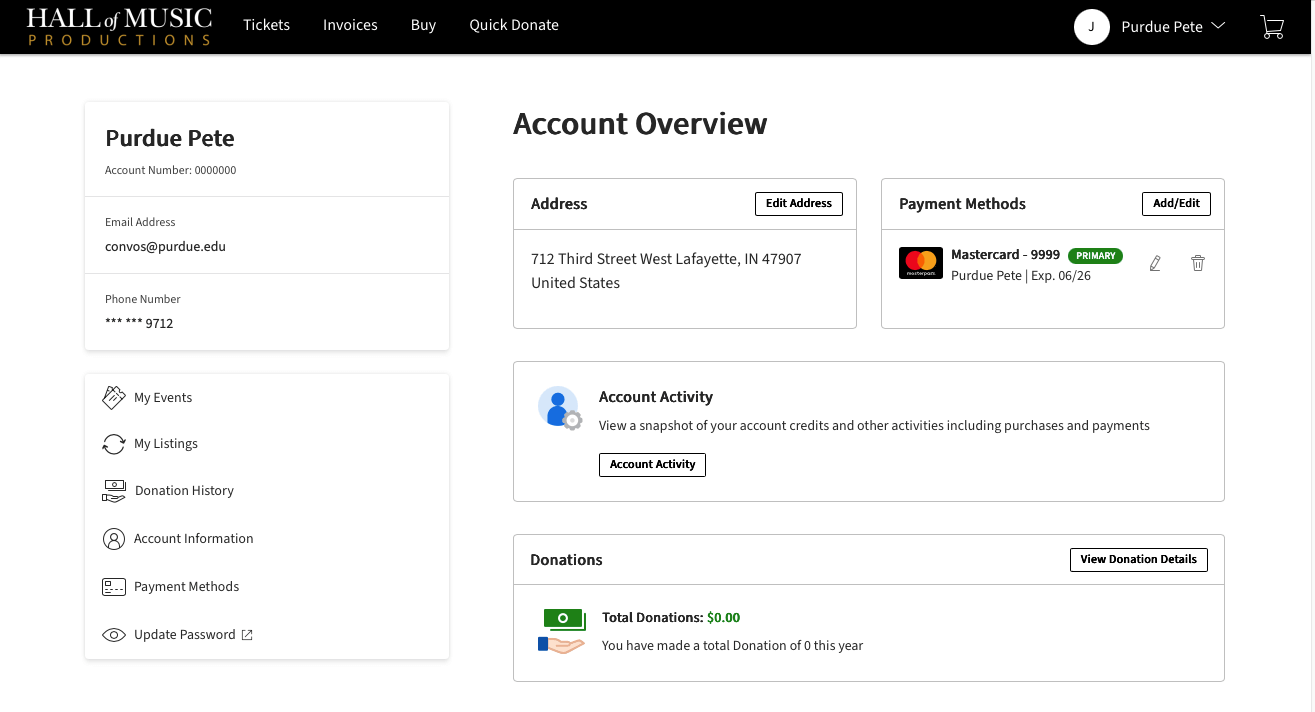Click the Phone Number label

point(143,299)
